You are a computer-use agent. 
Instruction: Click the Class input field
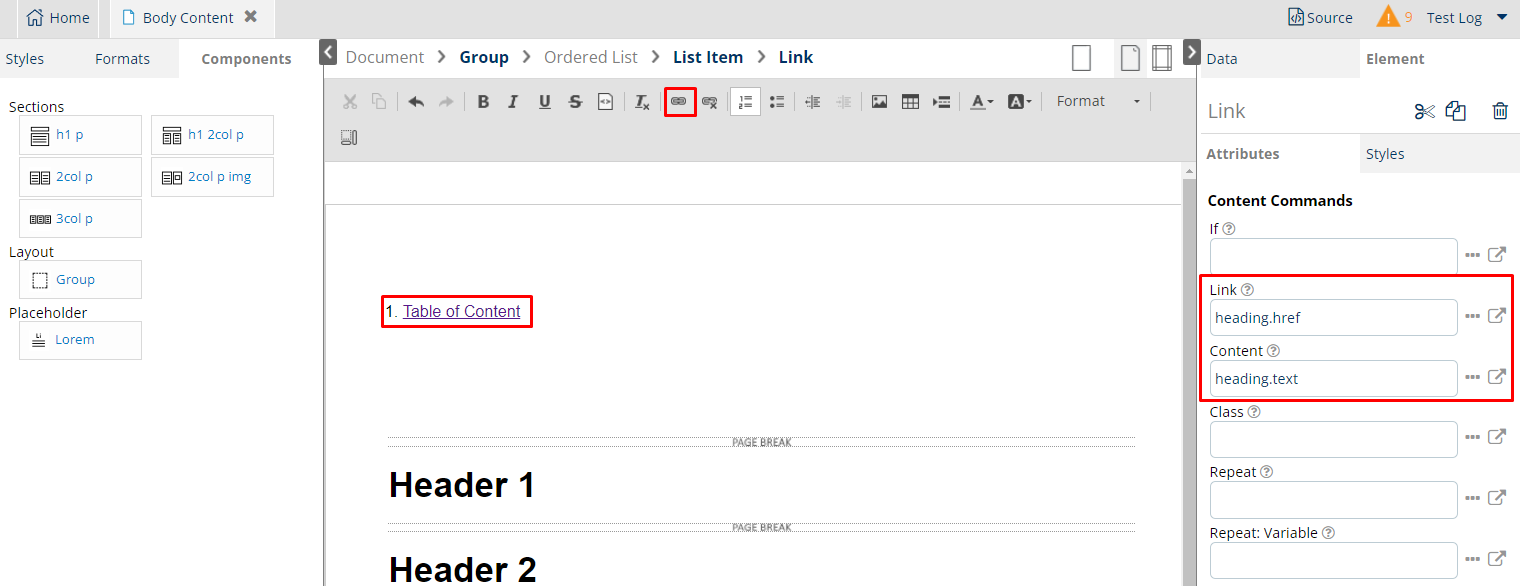(1333, 439)
